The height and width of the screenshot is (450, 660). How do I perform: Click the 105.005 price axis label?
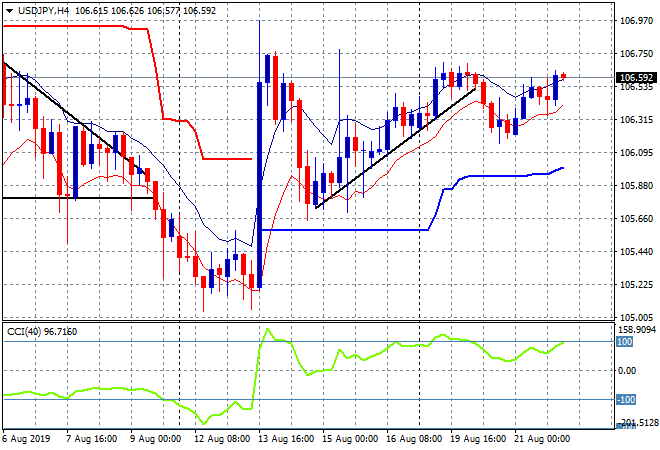tap(636, 318)
